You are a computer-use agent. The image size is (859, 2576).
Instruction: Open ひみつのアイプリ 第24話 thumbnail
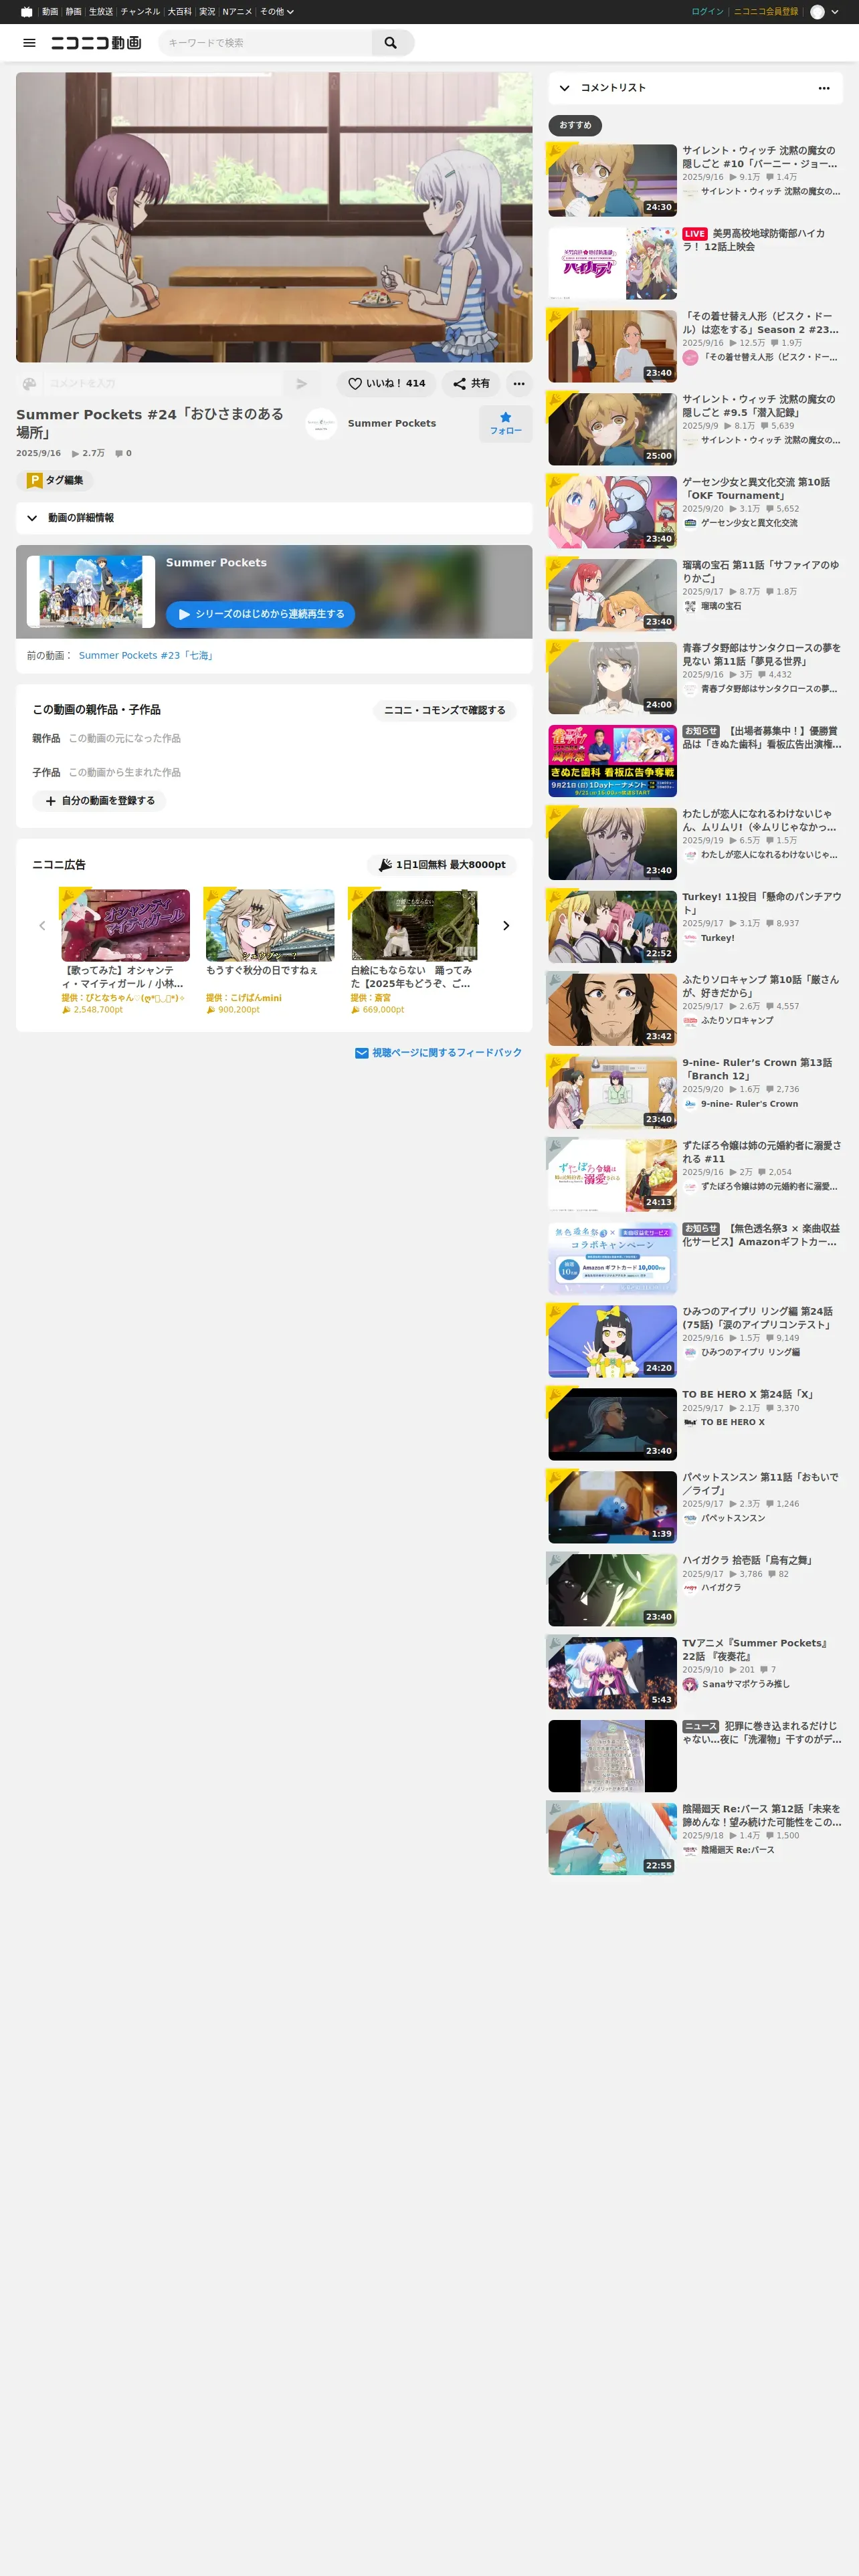pyautogui.click(x=612, y=1341)
